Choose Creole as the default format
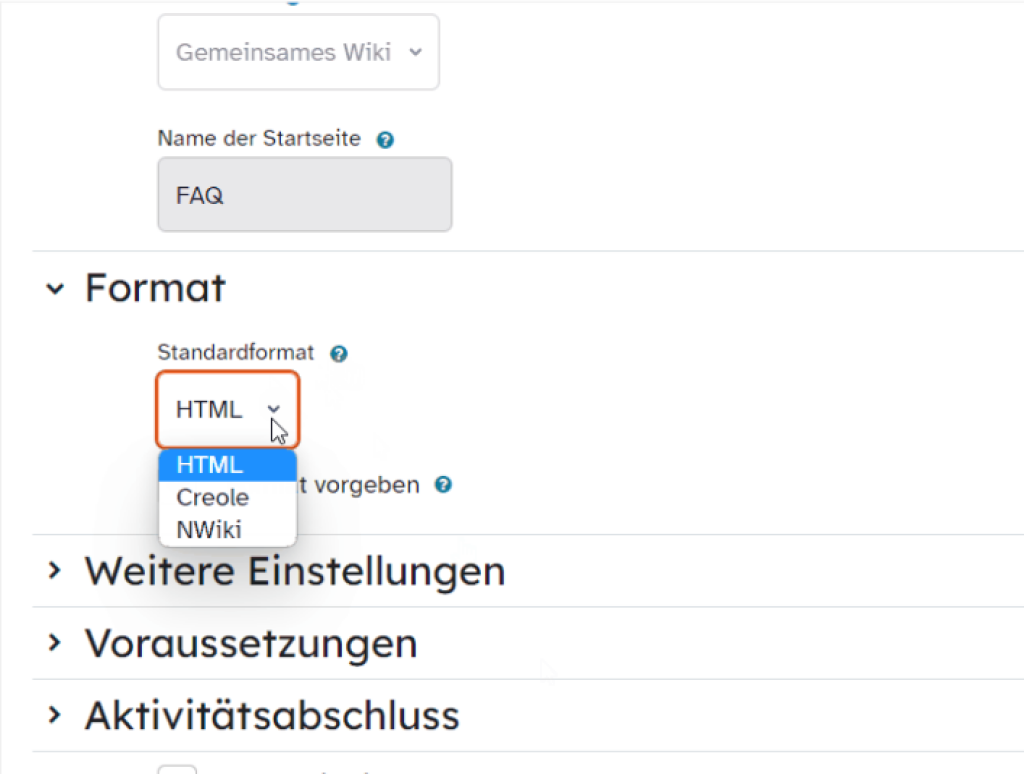Viewport: 1024px width, 774px height. pos(212,497)
